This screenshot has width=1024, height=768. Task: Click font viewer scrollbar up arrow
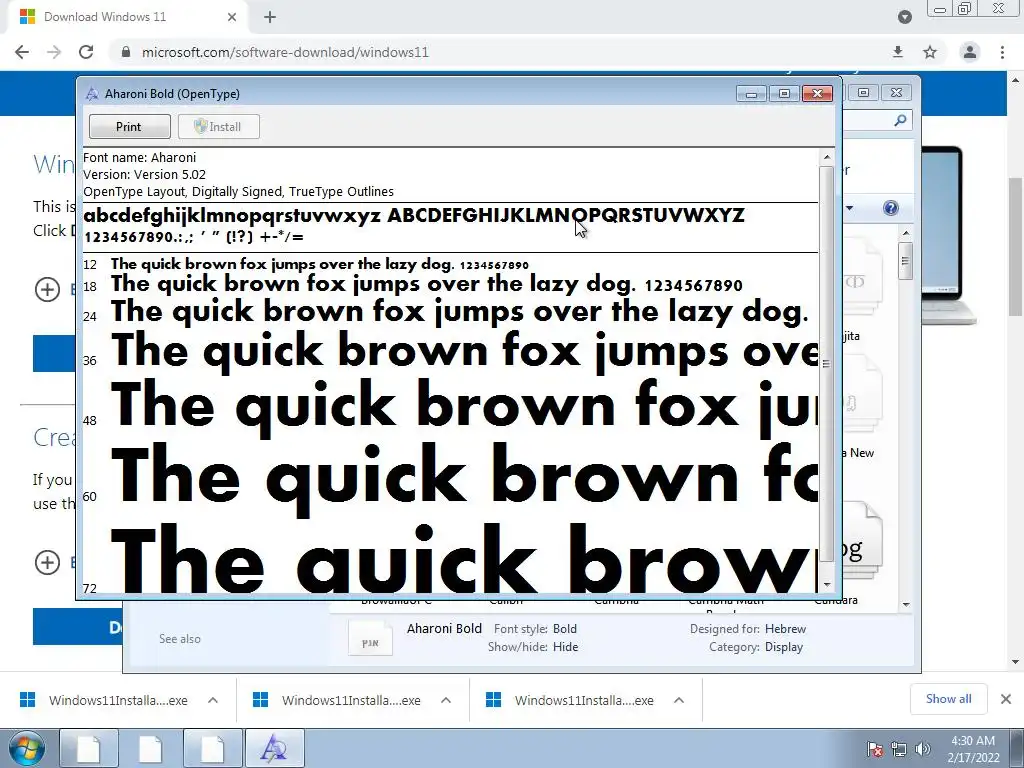pos(827,157)
